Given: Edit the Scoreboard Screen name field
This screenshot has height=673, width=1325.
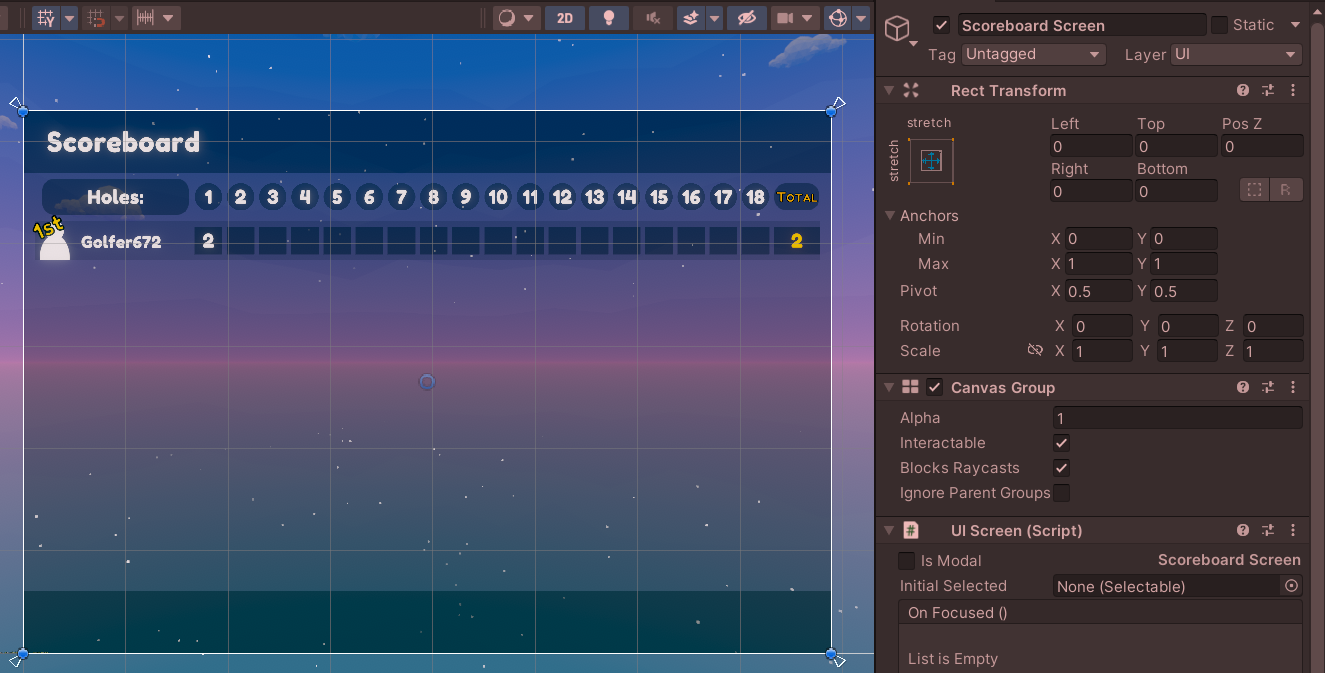Looking at the screenshot, I should (x=1081, y=25).
